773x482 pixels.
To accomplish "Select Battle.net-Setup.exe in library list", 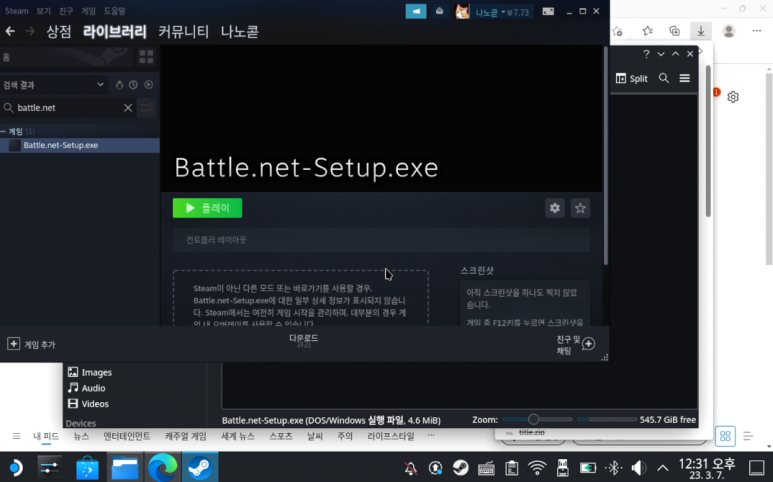I will 79,145.
